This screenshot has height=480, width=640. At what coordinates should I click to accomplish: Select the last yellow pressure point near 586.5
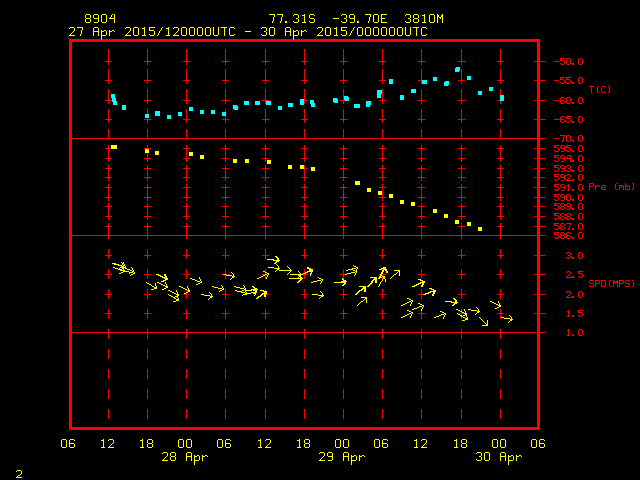point(480,229)
